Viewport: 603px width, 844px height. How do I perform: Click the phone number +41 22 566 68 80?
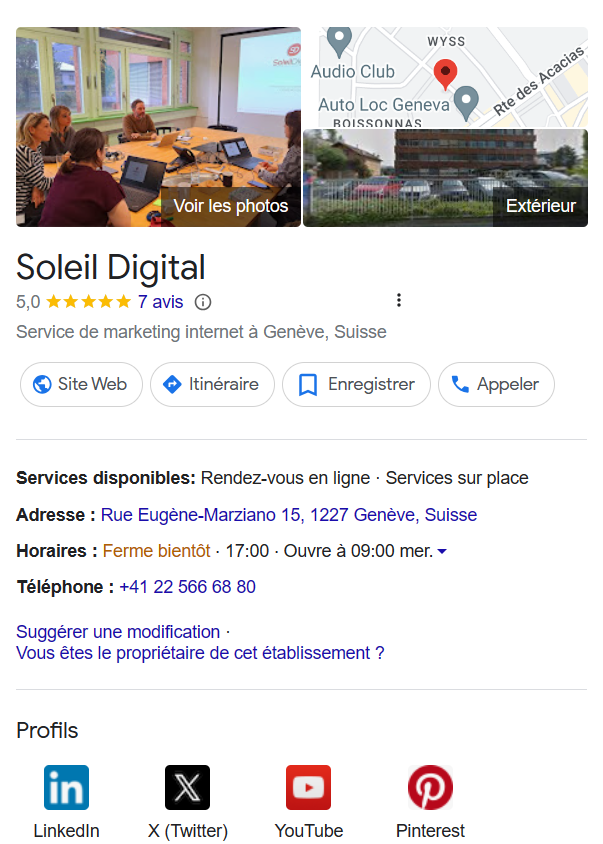(x=187, y=587)
